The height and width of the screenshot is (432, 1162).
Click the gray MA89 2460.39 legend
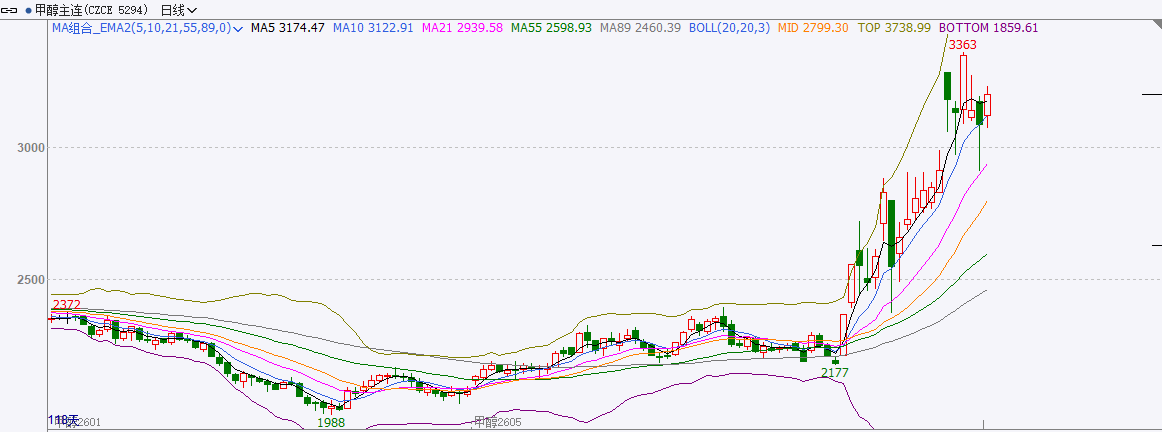(x=640, y=28)
